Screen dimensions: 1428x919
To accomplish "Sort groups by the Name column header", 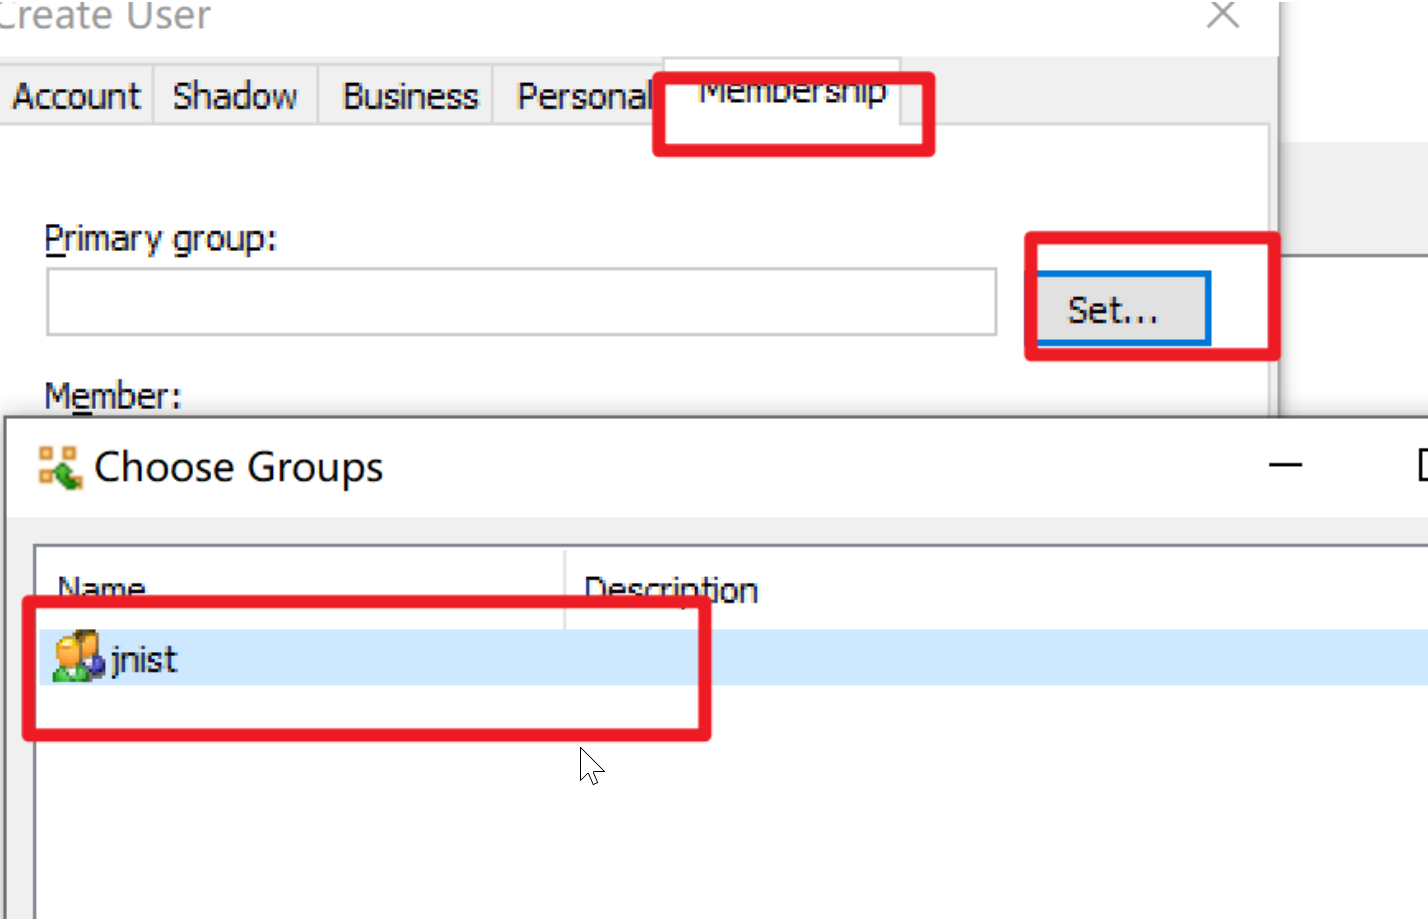I will pyautogui.click(x=300, y=589).
